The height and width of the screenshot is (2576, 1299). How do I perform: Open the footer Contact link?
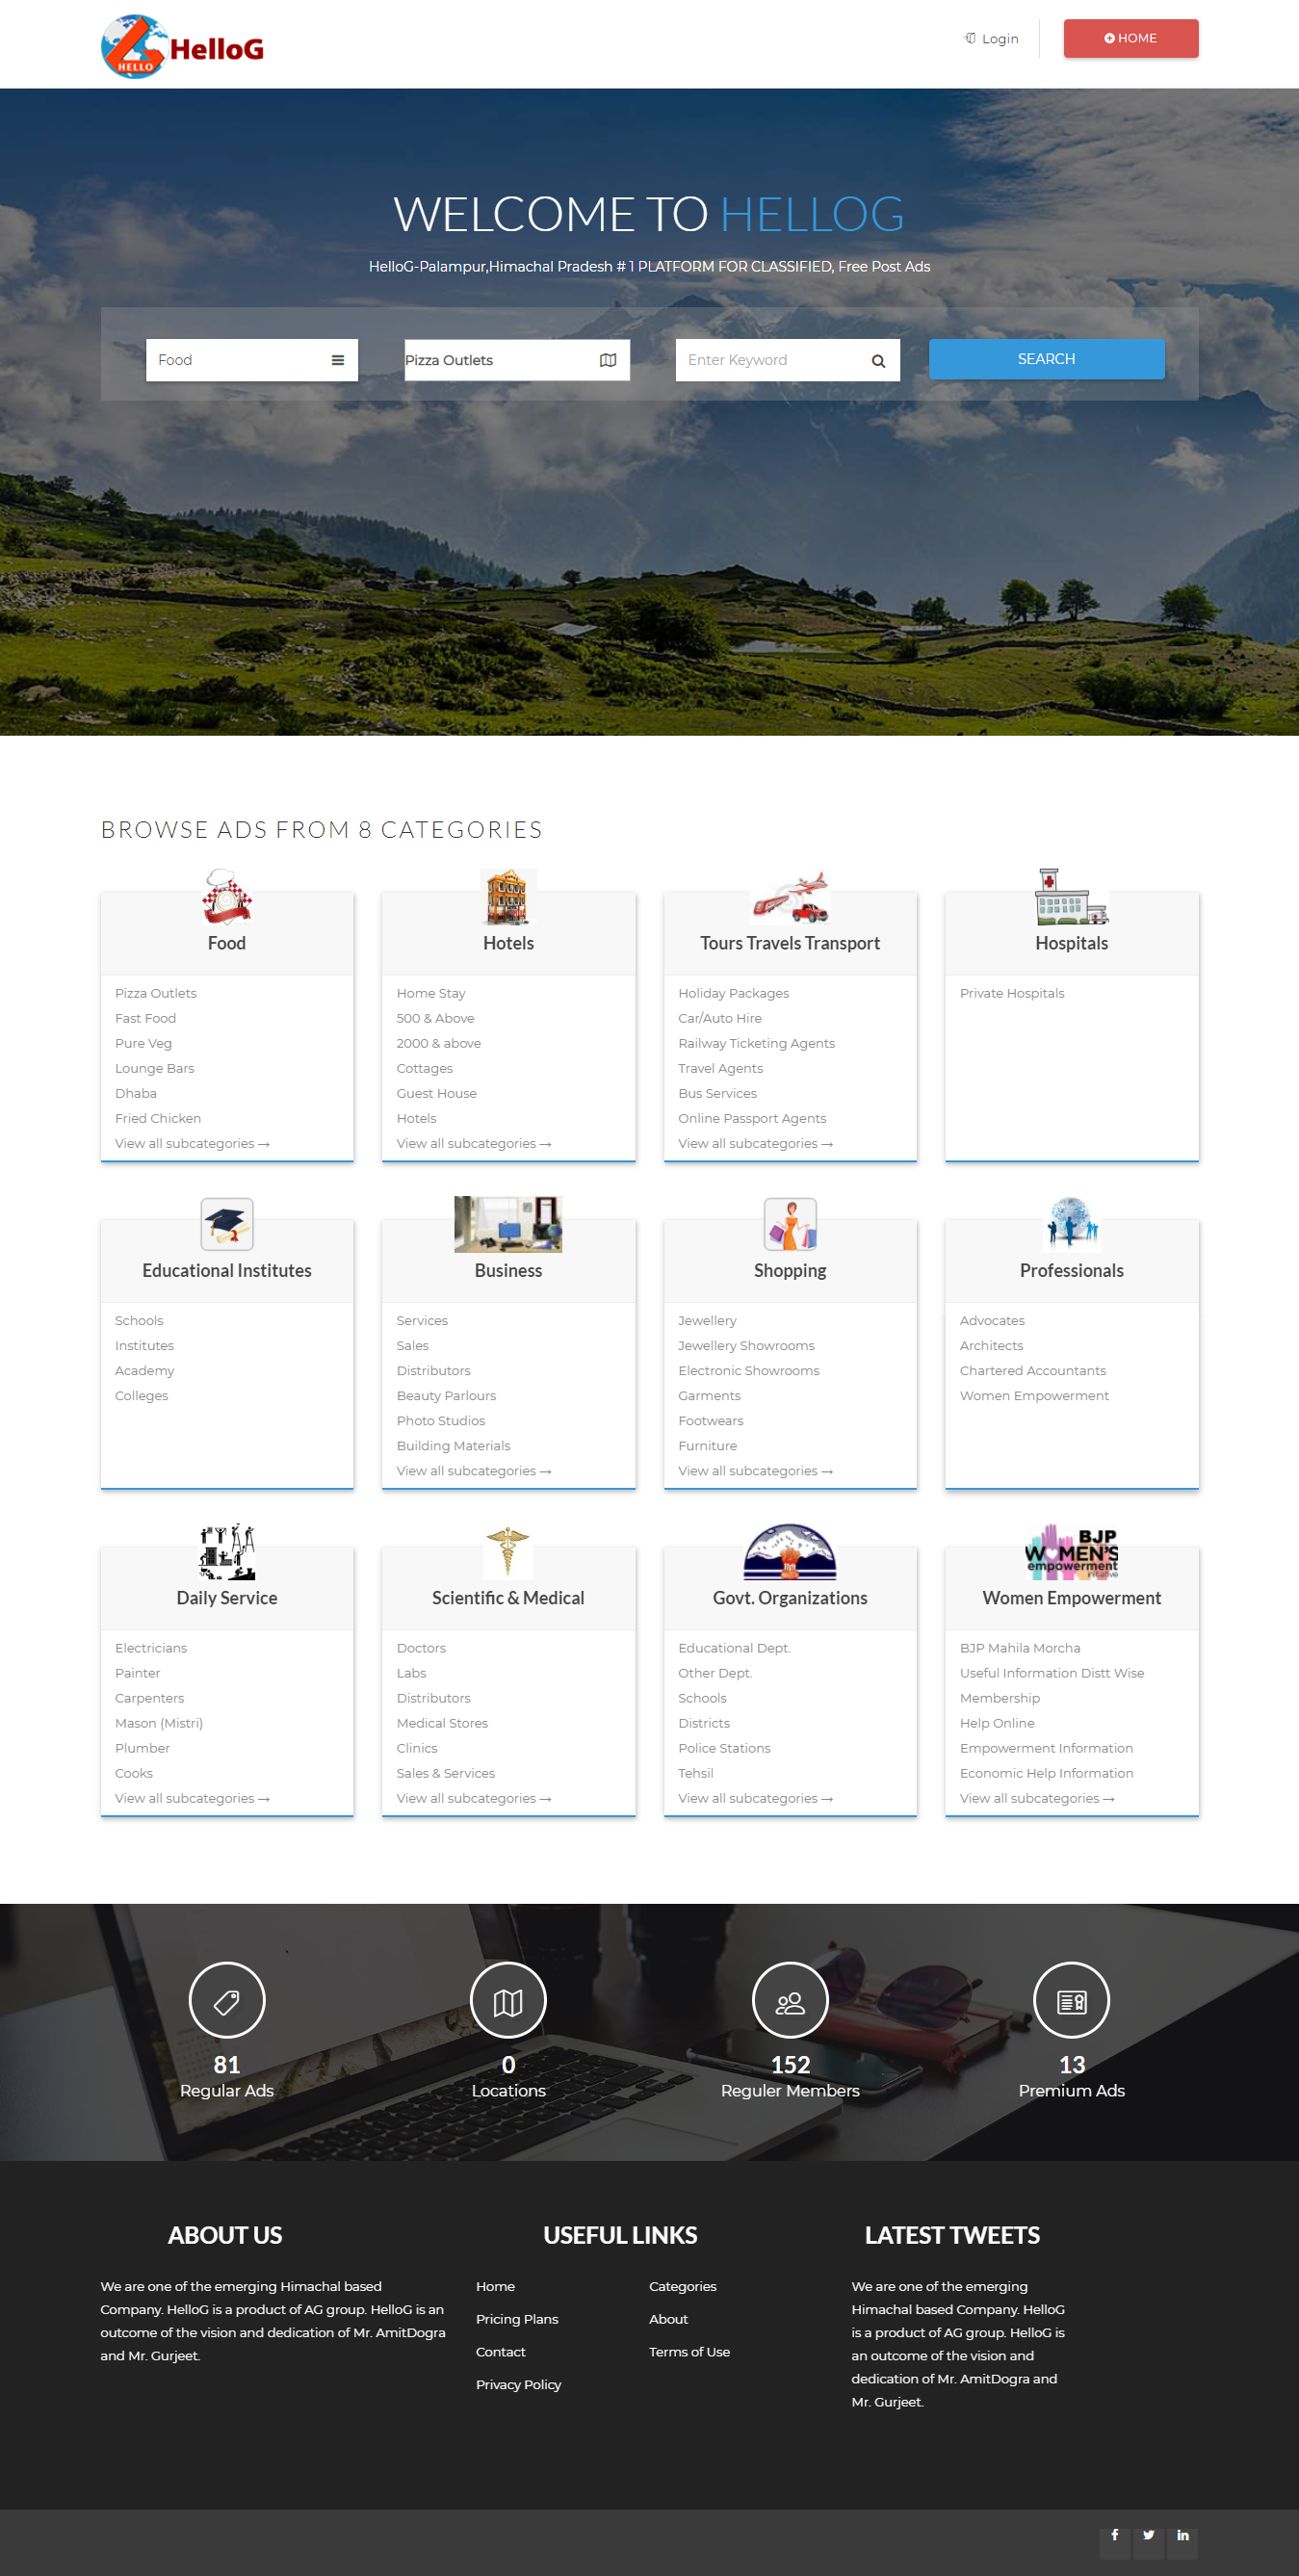pyautogui.click(x=501, y=2352)
